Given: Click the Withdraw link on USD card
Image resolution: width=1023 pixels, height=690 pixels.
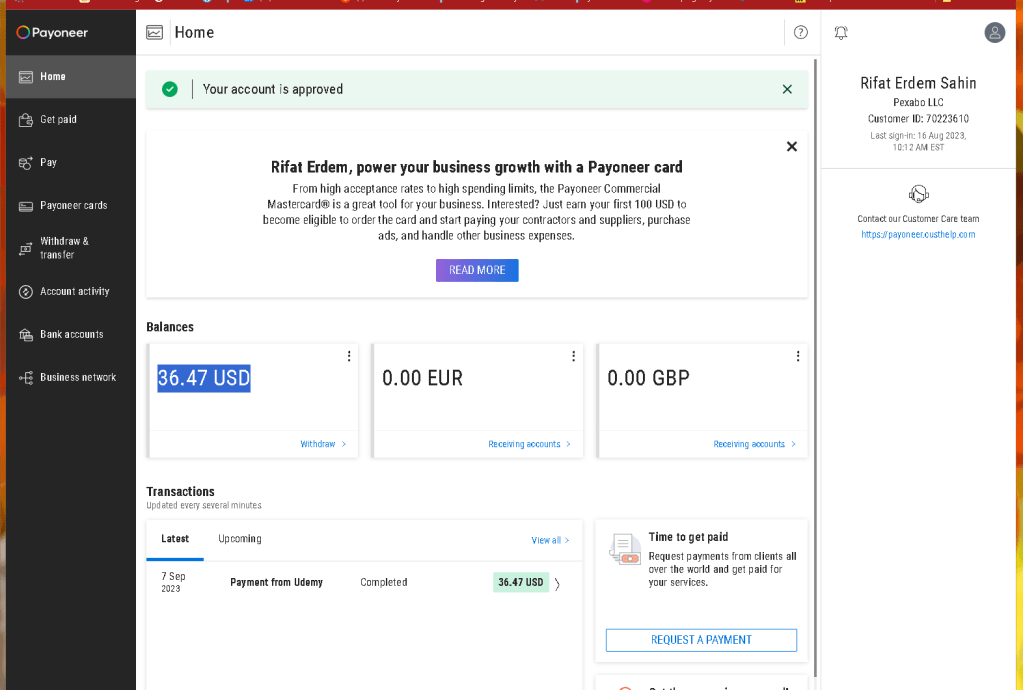Looking at the screenshot, I should pos(323,444).
